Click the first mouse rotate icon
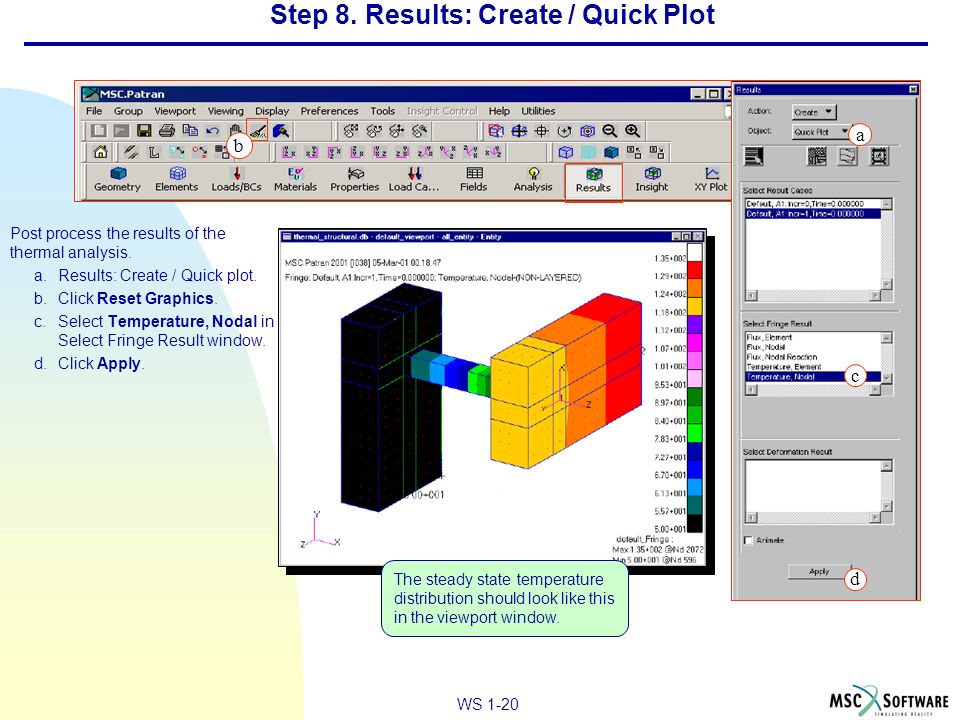 (x=350, y=130)
